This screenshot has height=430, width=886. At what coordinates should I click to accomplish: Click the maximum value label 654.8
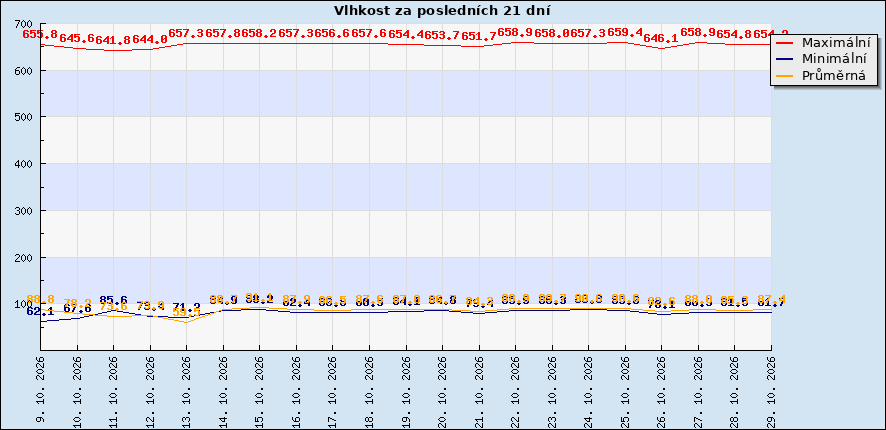tap(735, 34)
